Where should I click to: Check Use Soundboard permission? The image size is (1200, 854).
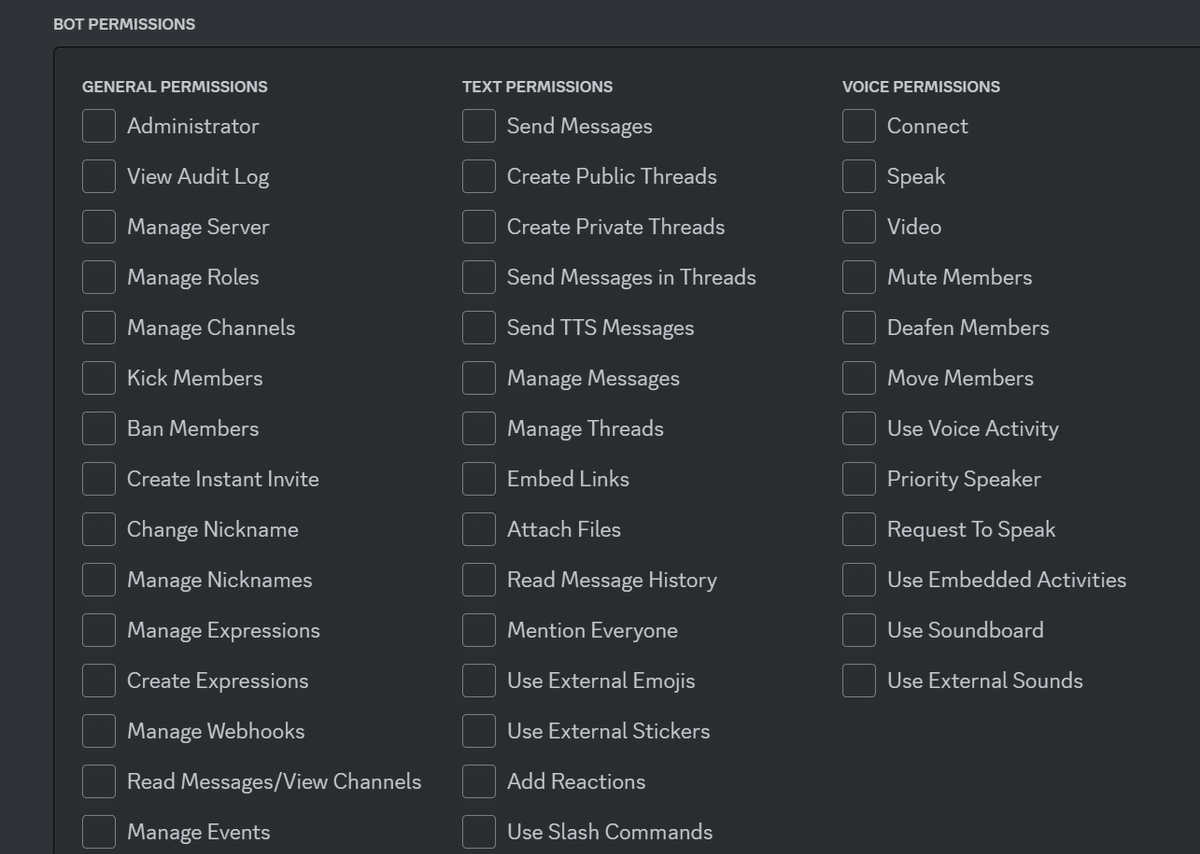(858, 630)
